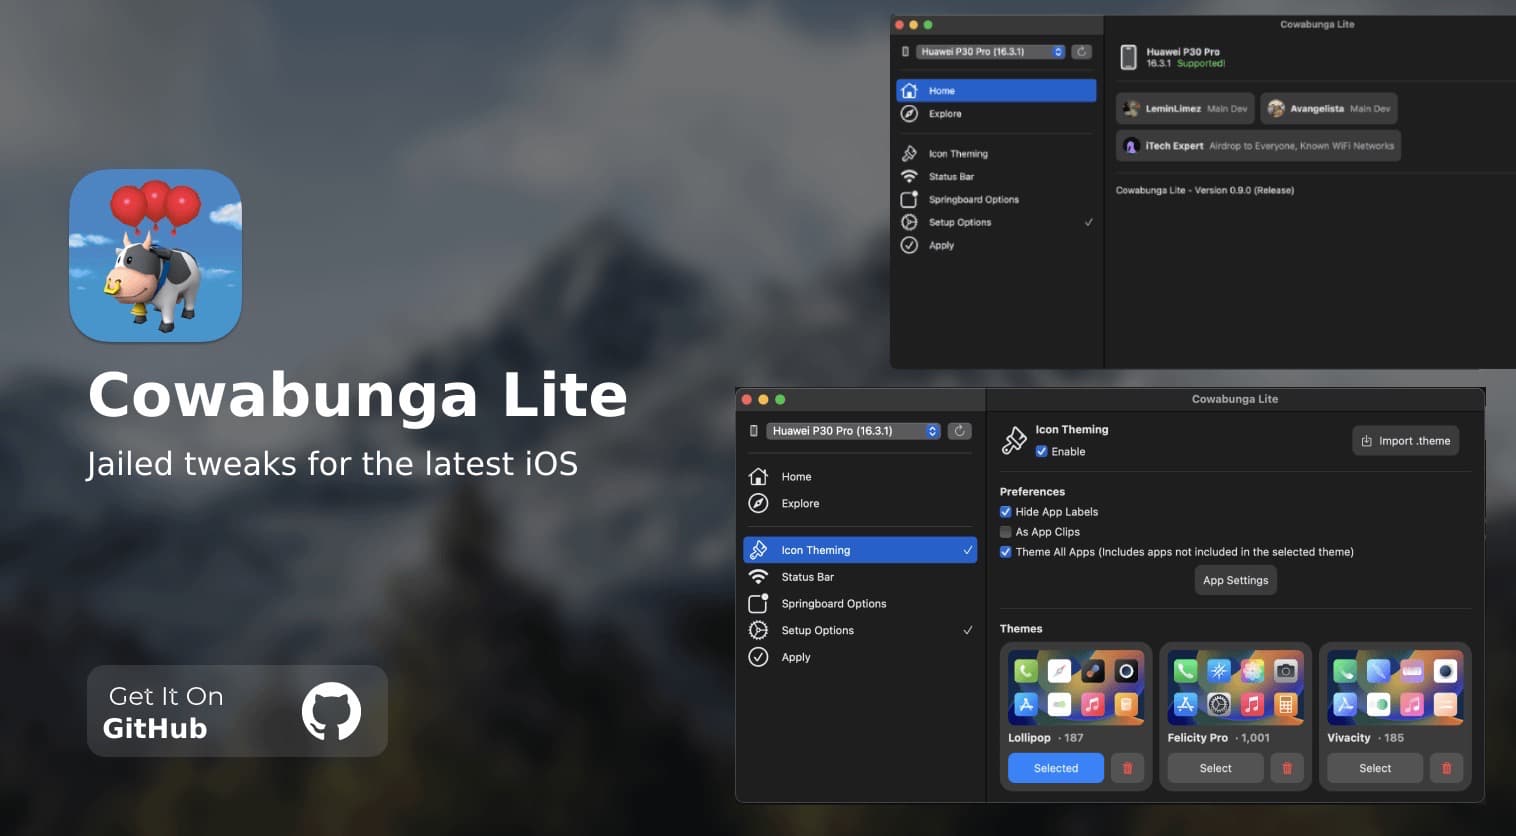Click the Setup Options gear icon, front window
This screenshot has height=836, width=1516.
[x=759, y=630]
